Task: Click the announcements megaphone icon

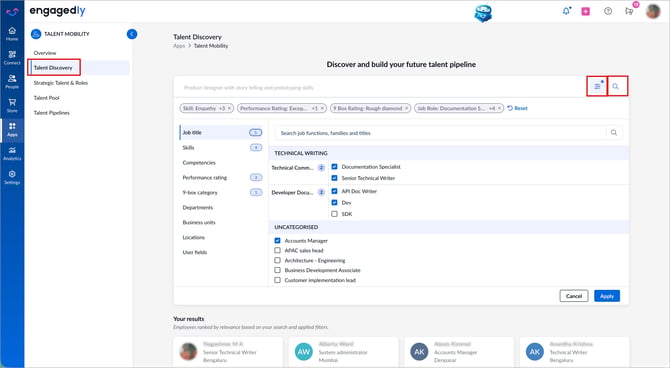Action: pos(629,11)
